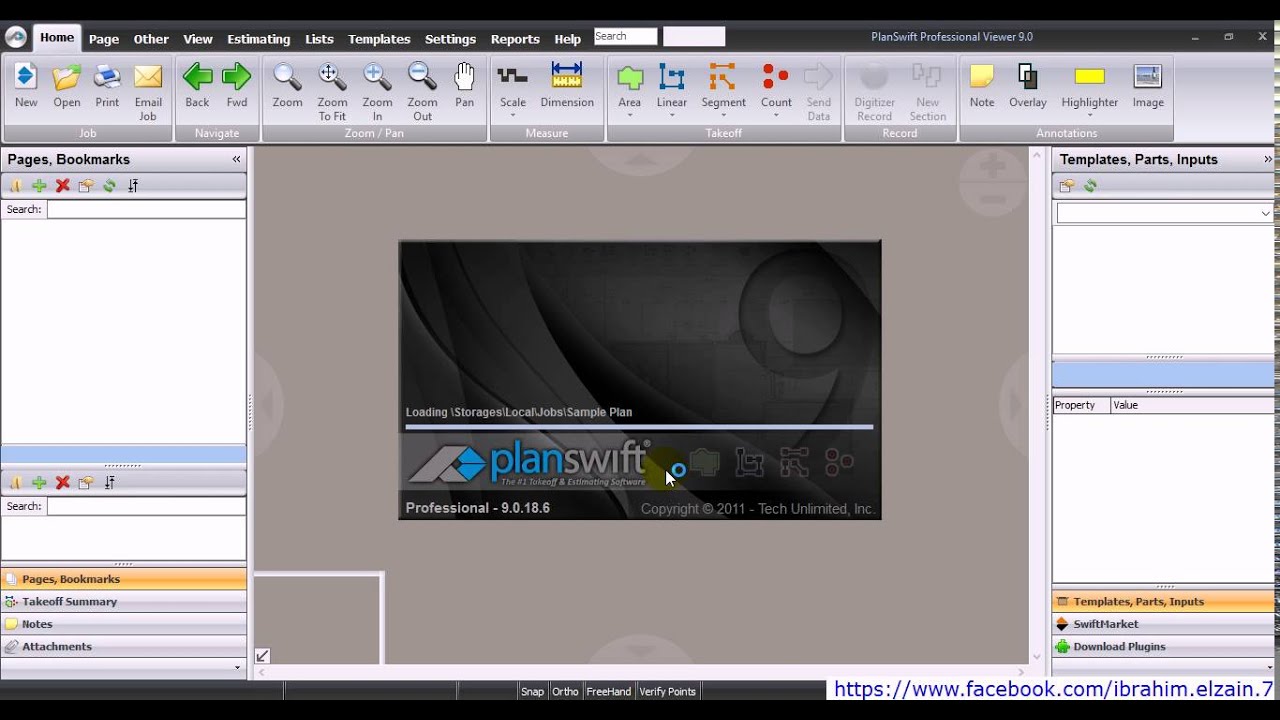Image resolution: width=1280 pixels, height=720 pixels.
Task: Expand the Scale dropdown arrow
Action: (513, 115)
